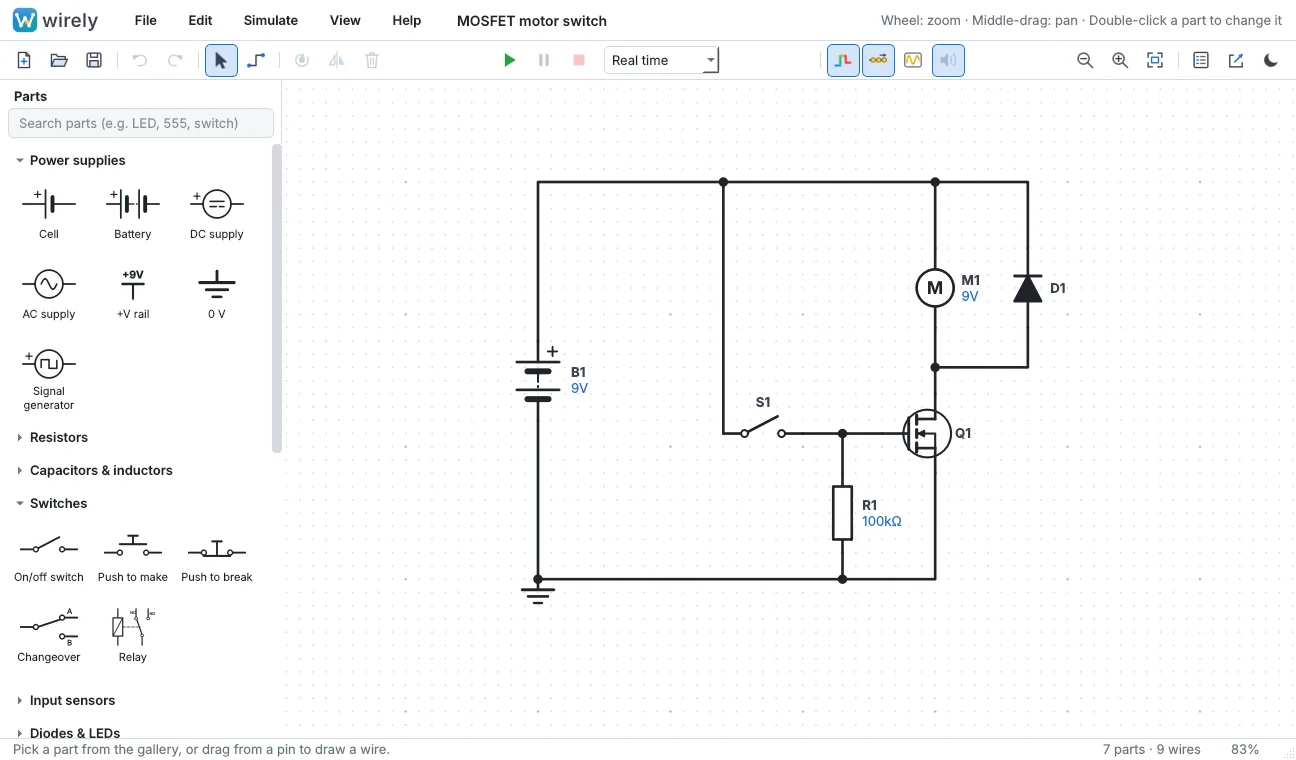Screen dimensions: 1296x760
Task: Pick the Battery part from the gallery
Action: [x=133, y=213]
